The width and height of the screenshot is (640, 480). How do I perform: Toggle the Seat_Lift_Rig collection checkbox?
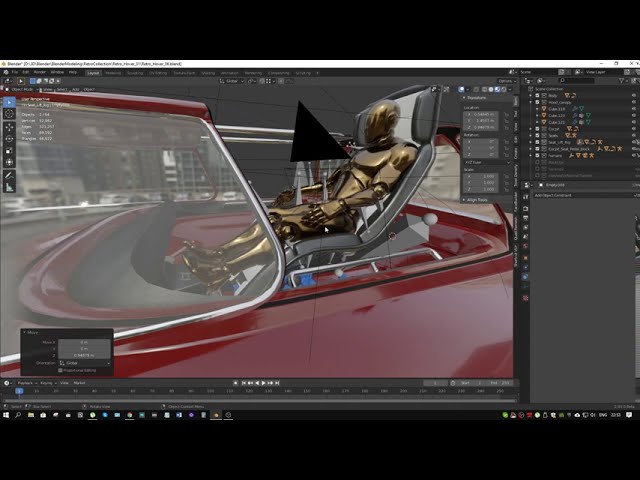(538, 142)
